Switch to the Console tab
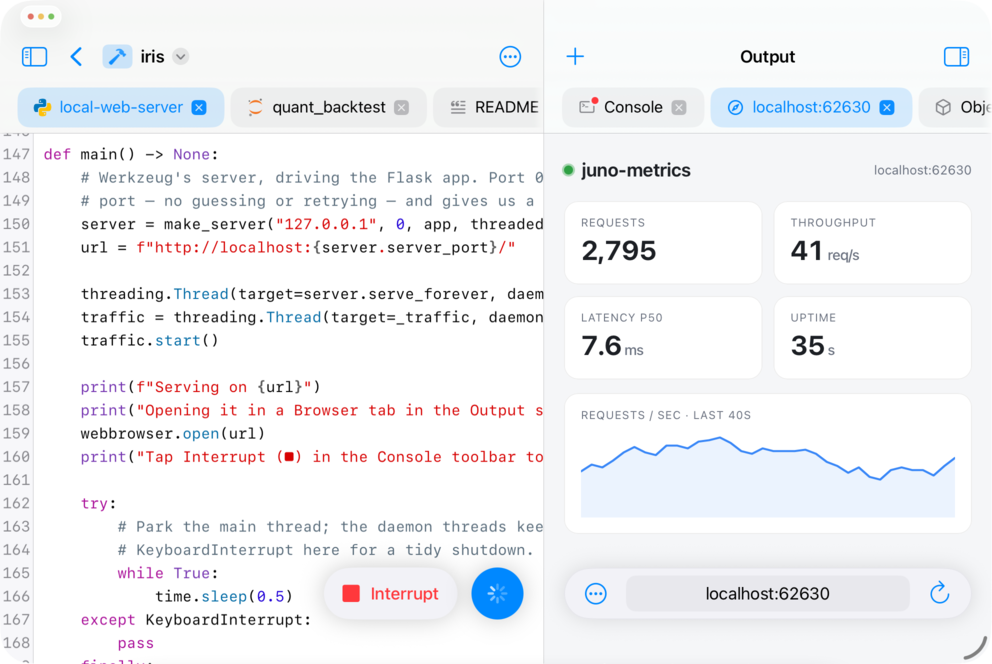 (x=633, y=108)
